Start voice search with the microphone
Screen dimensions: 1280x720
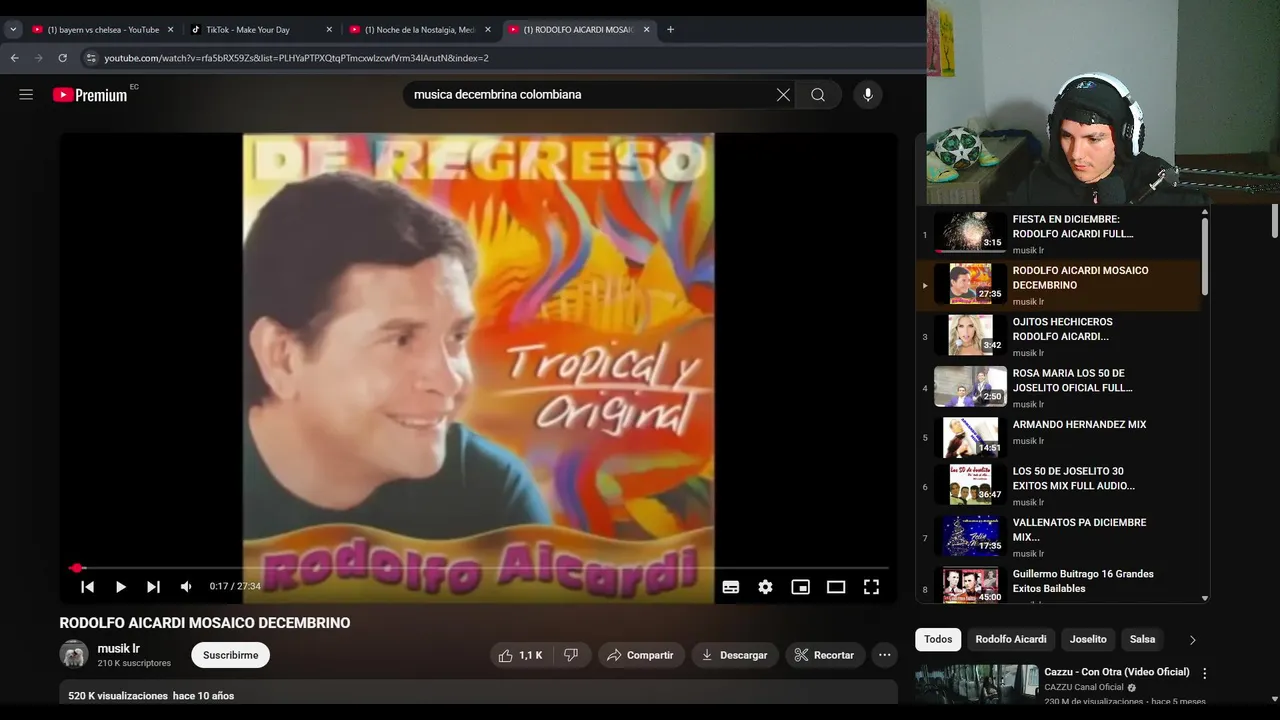pyautogui.click(x=867, y=95)
